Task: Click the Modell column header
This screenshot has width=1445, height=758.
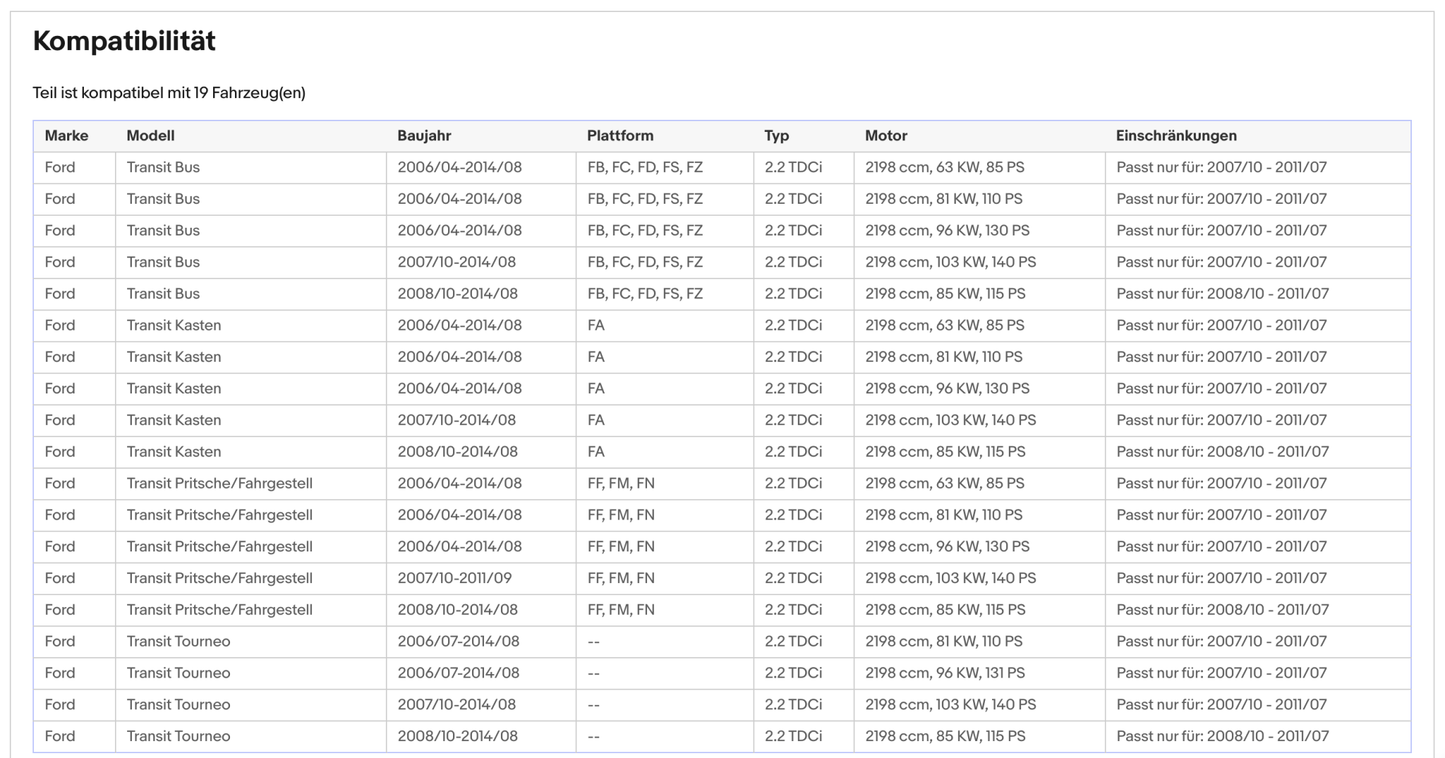Action: click(150, 136)
